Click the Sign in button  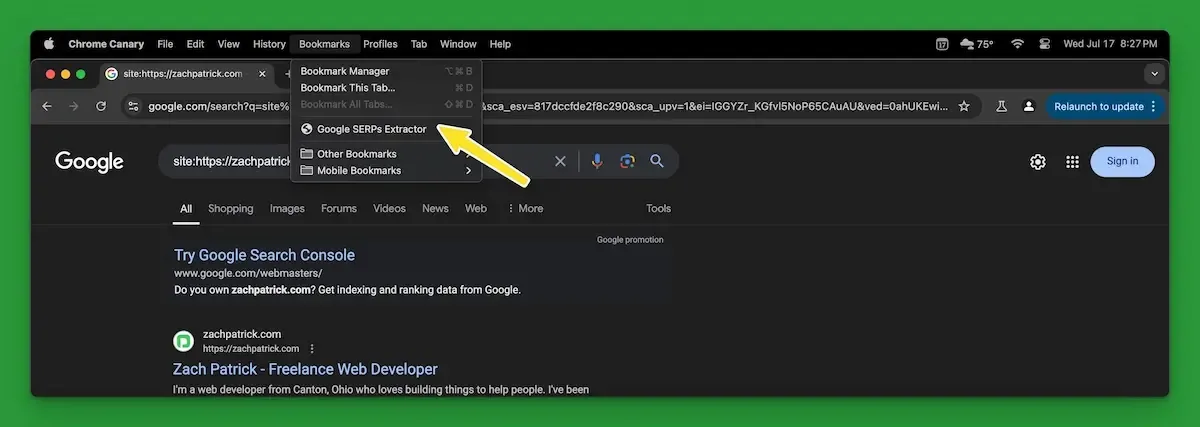pos(1122,162)
